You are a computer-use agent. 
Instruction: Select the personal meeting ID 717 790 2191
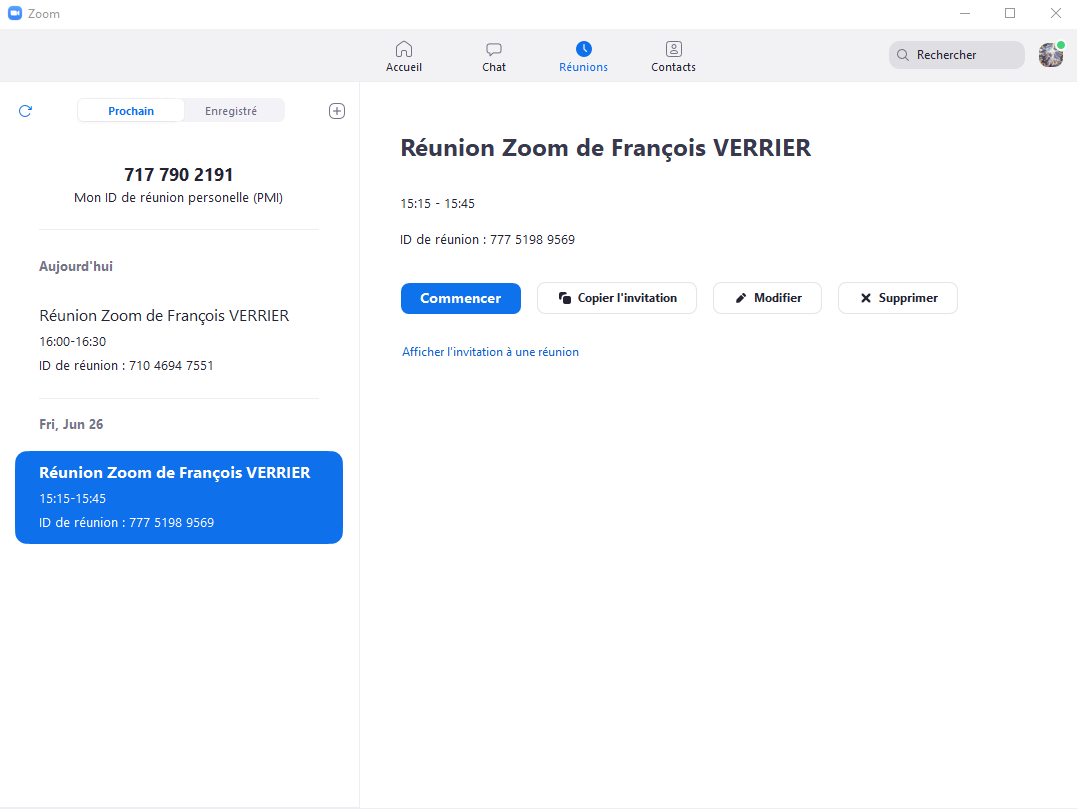179,175
